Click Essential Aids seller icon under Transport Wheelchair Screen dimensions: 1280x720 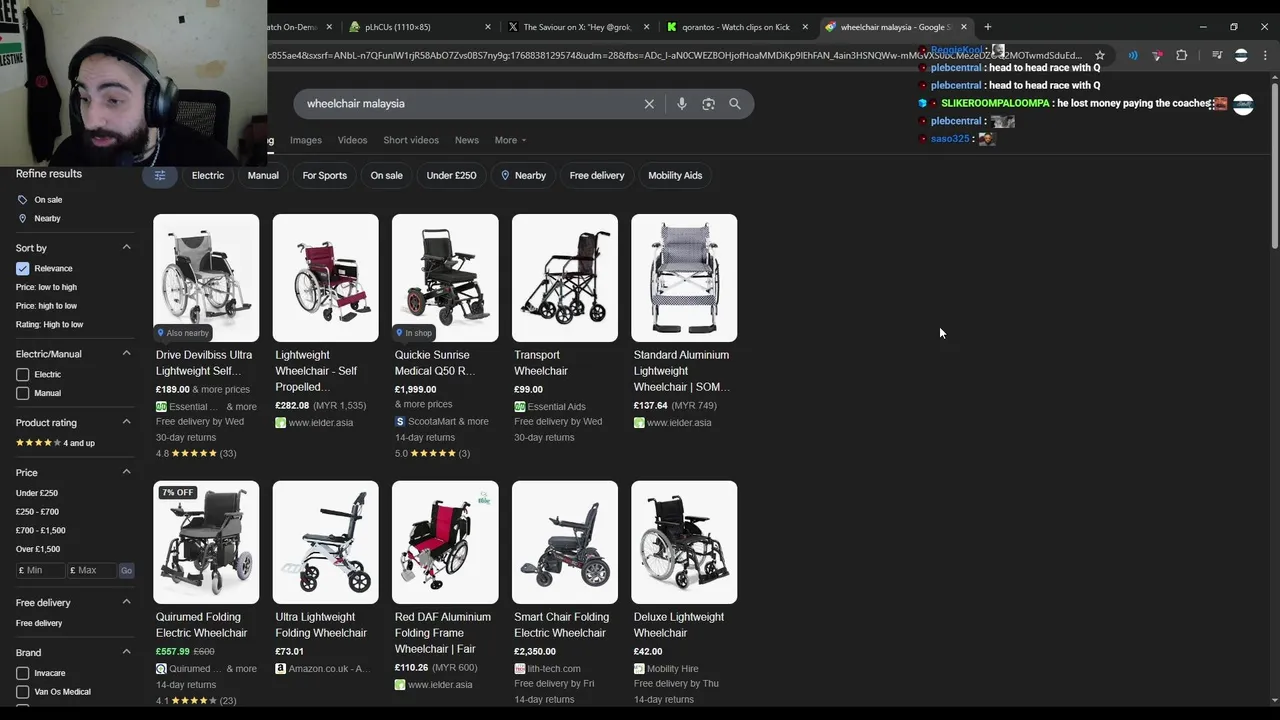(x=520, y=407)
